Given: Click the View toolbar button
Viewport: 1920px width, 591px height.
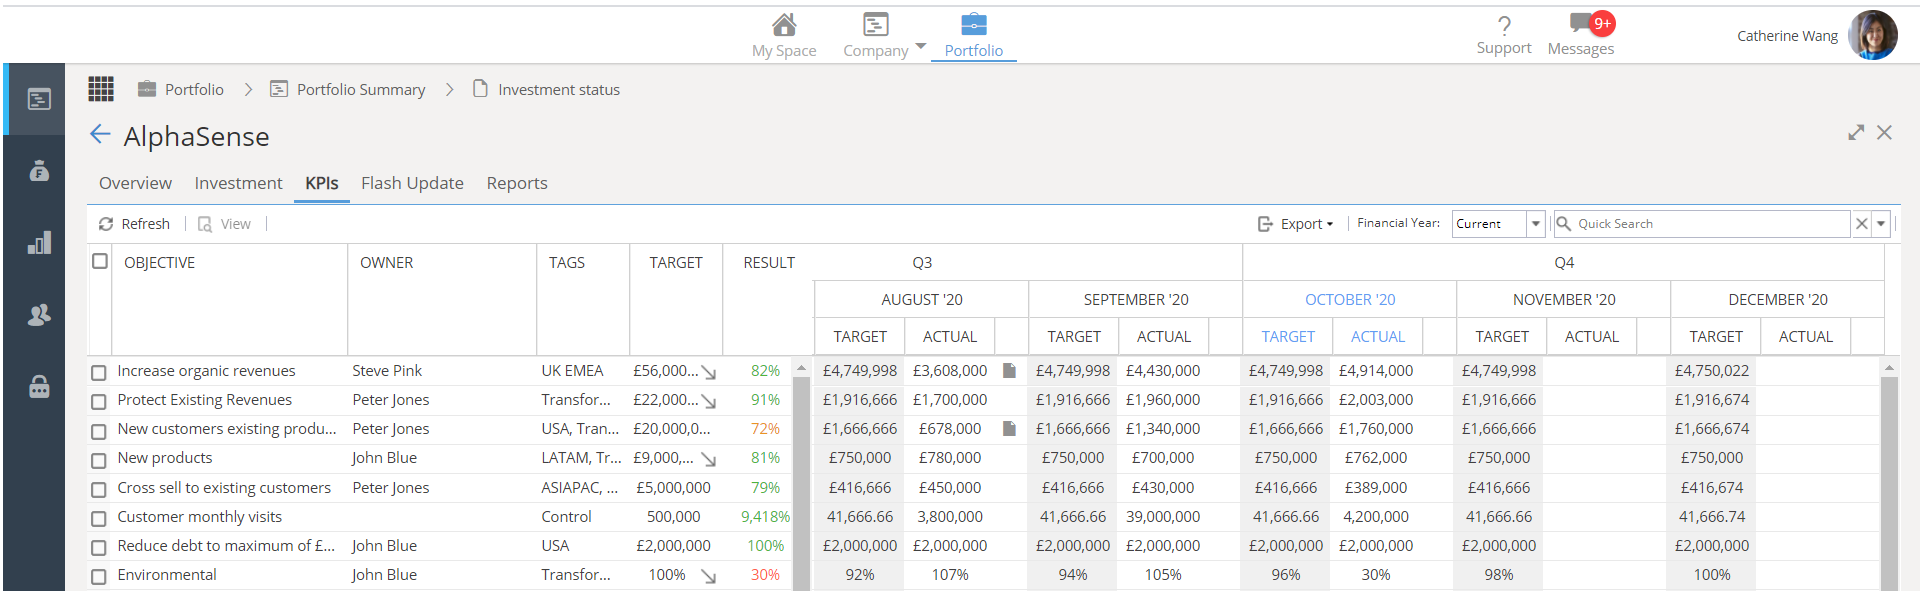Looking at the screenshot, I should pos(224,224).
